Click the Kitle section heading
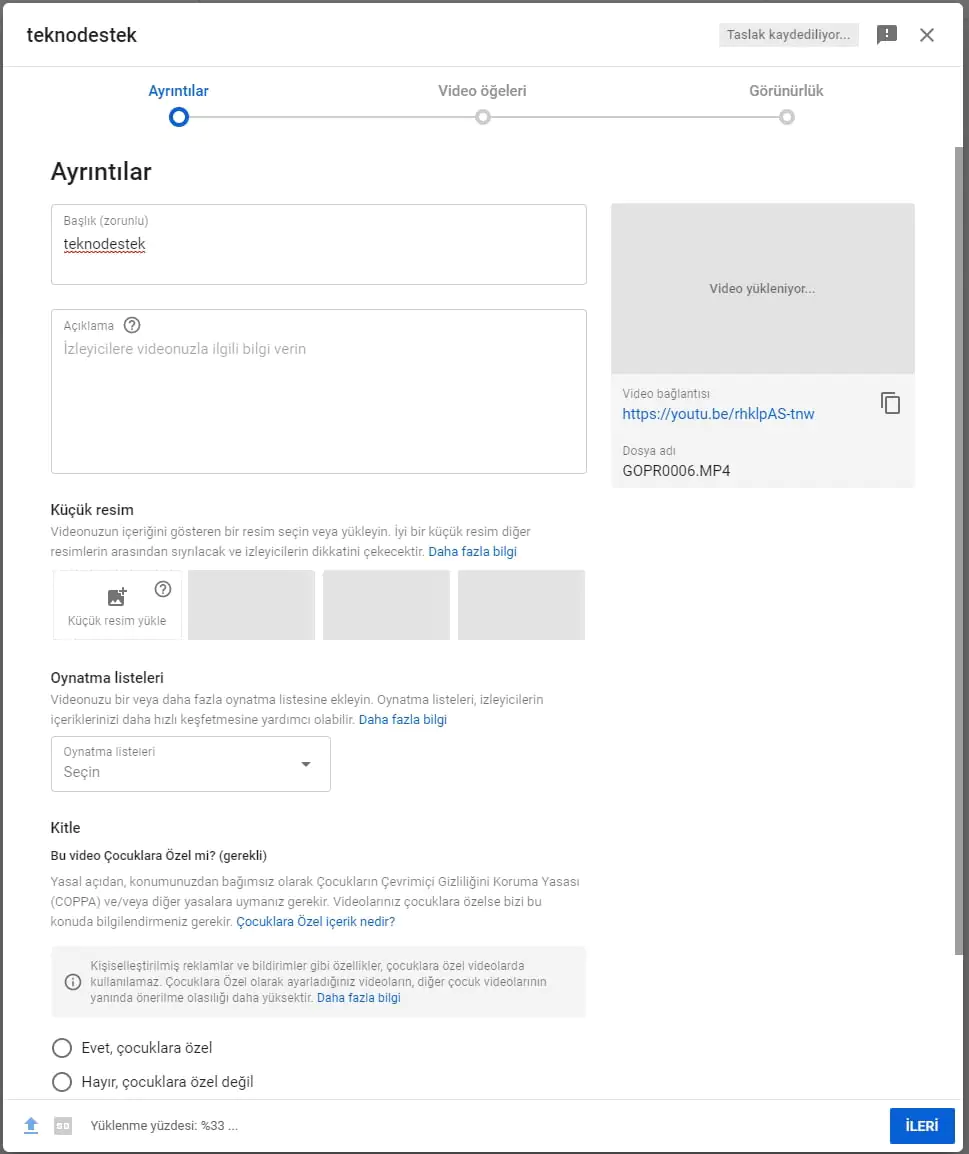 tap(65, 827)
